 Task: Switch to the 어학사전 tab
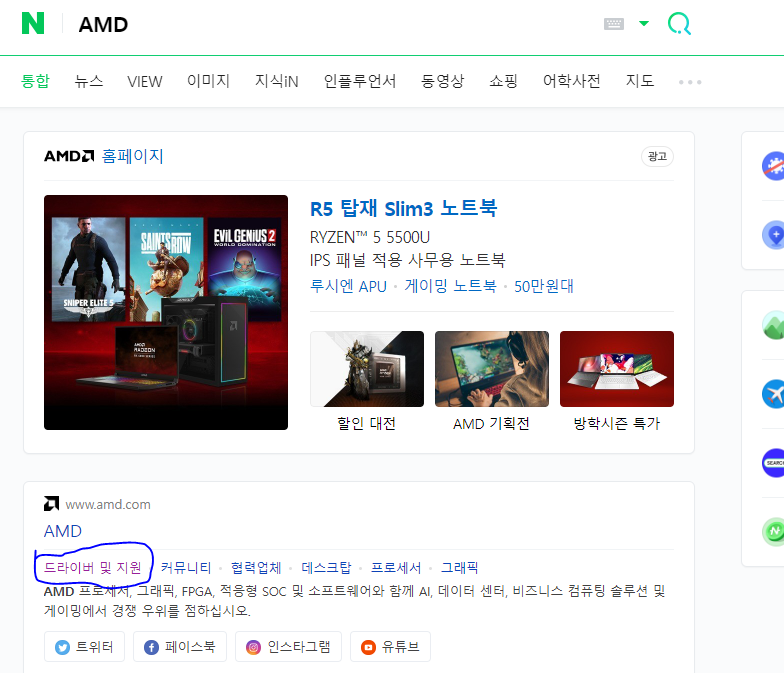click(x=572, y=81)
